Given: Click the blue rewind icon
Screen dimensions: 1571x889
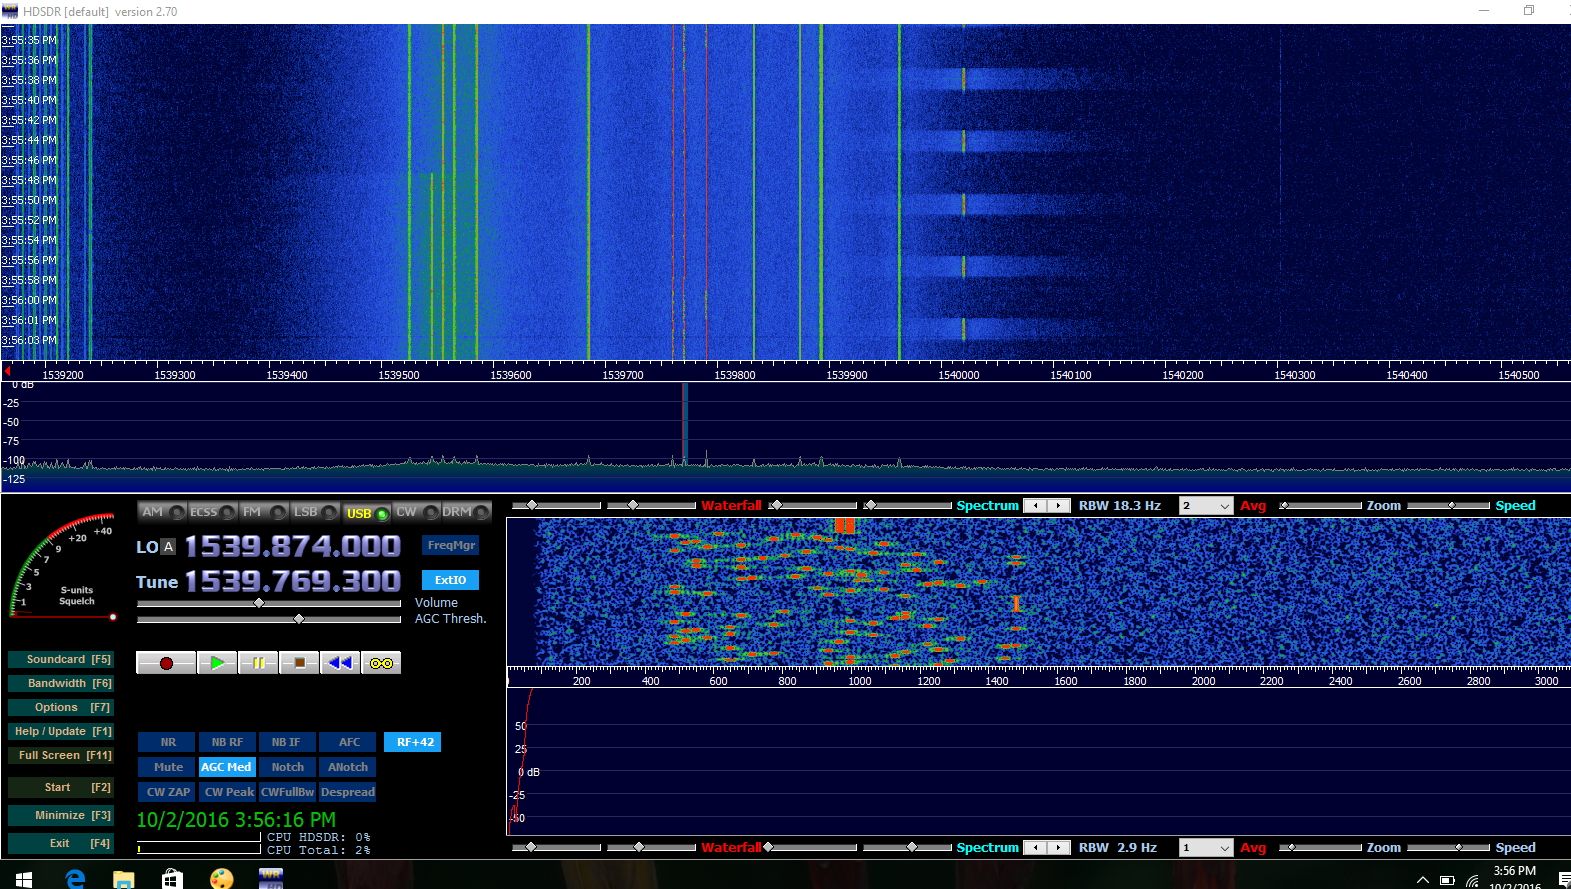Looking at the screenshot, I should coord(340,663).
